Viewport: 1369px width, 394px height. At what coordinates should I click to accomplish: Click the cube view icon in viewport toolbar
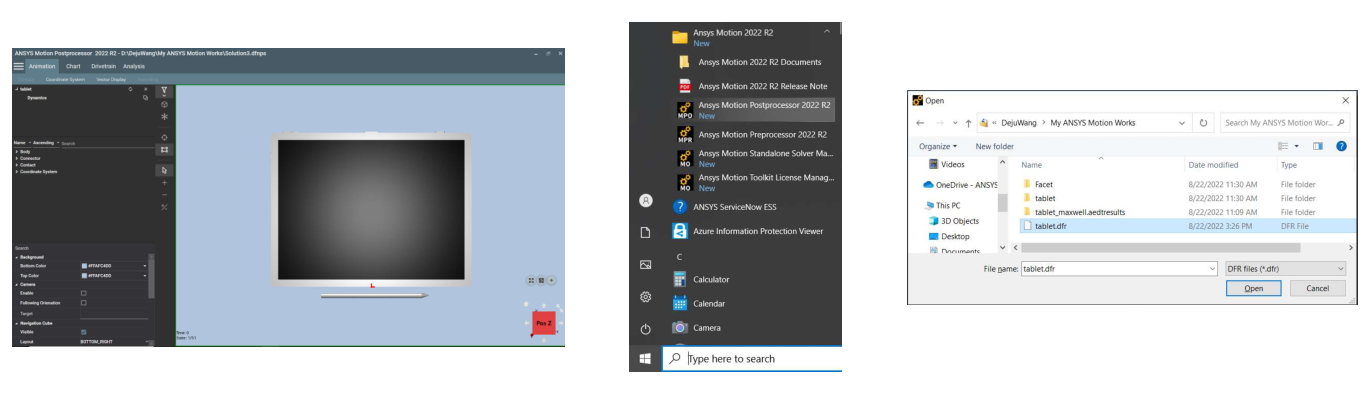pyautogui.click(x=164, y=104)
